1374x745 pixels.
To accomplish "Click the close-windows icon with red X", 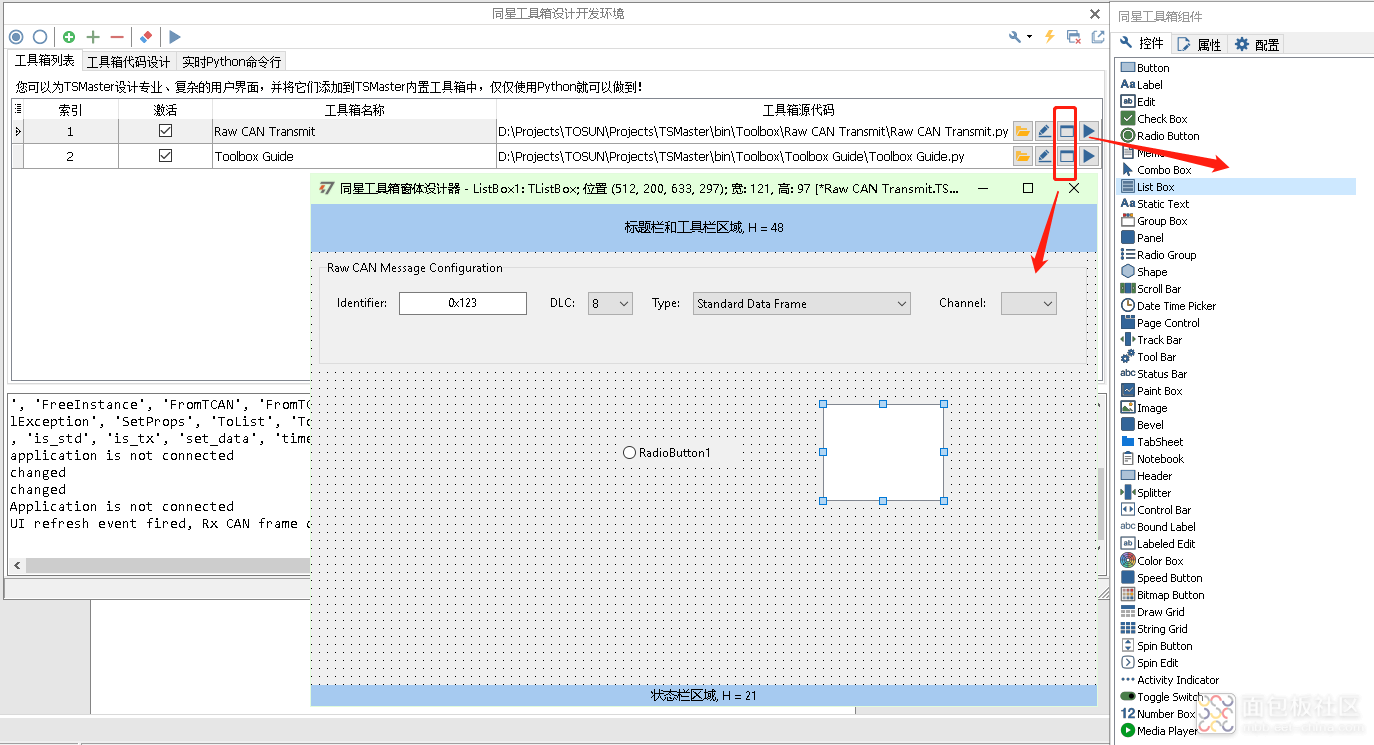I will (x=1073, y=37).
